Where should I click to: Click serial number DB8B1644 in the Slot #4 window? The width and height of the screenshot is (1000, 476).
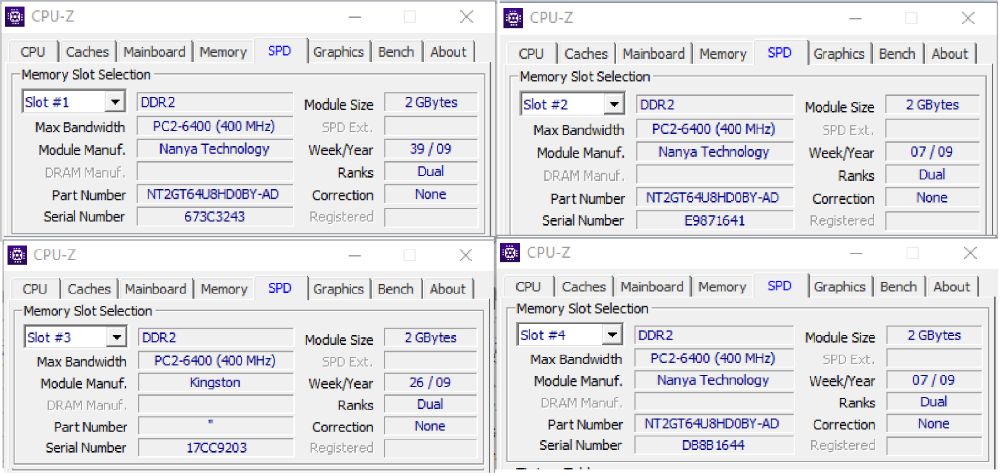713,445
